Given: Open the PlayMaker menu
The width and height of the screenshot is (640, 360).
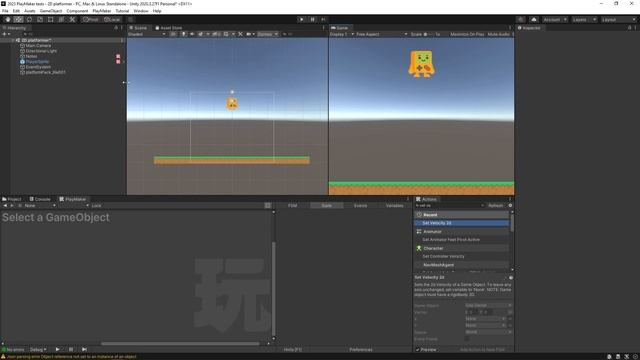Looking at the screenshot, I should point(102,11).
